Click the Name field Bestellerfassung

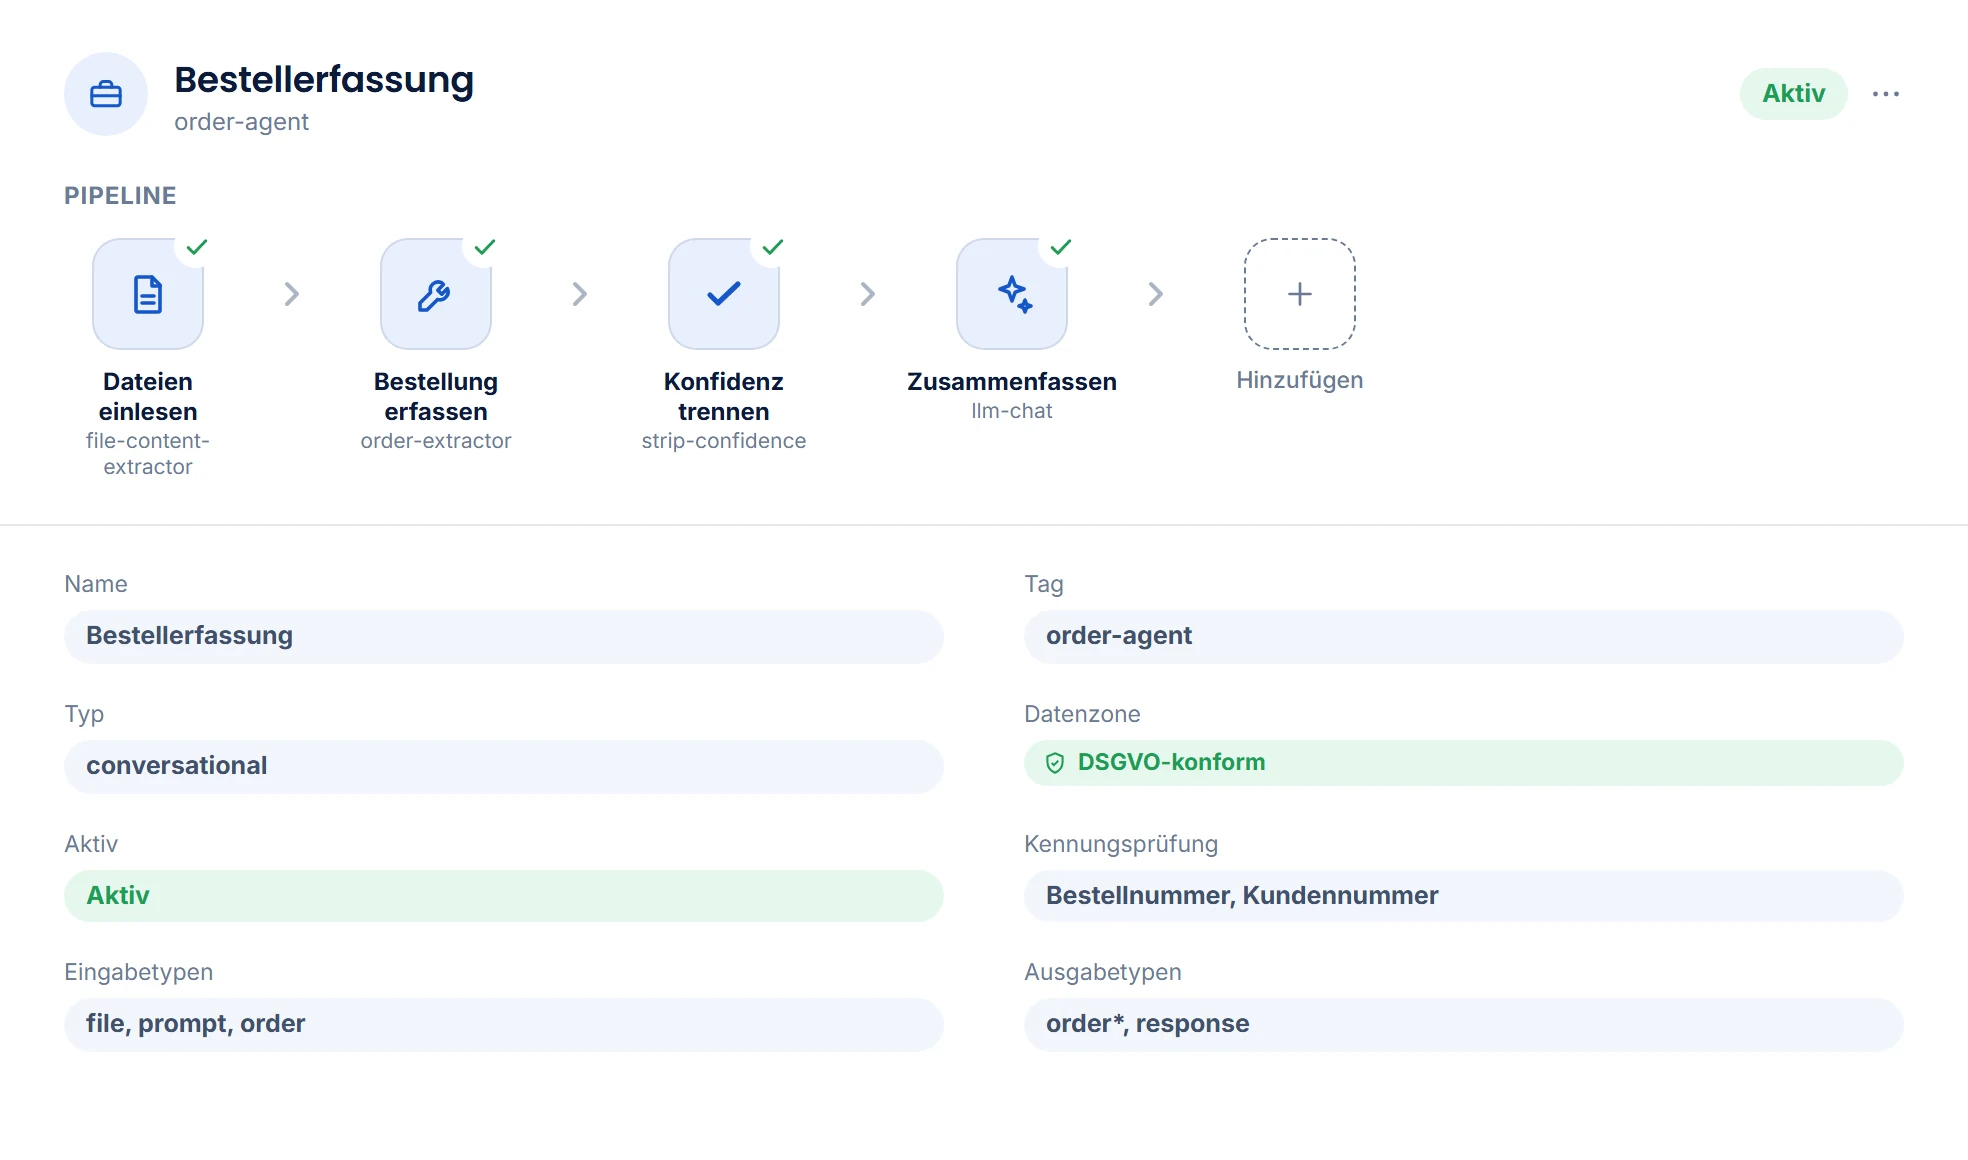(504, 636)
